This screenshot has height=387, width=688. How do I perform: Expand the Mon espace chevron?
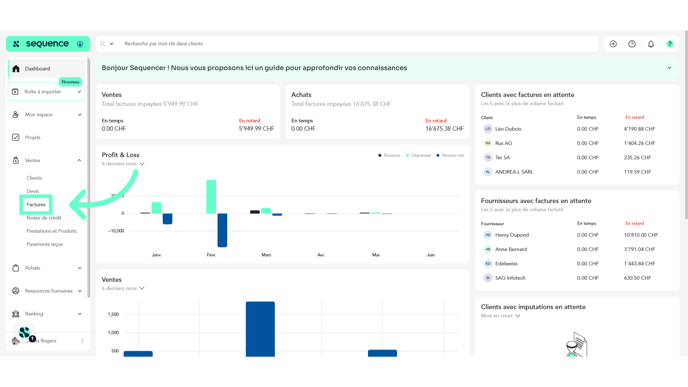point(79,115)
